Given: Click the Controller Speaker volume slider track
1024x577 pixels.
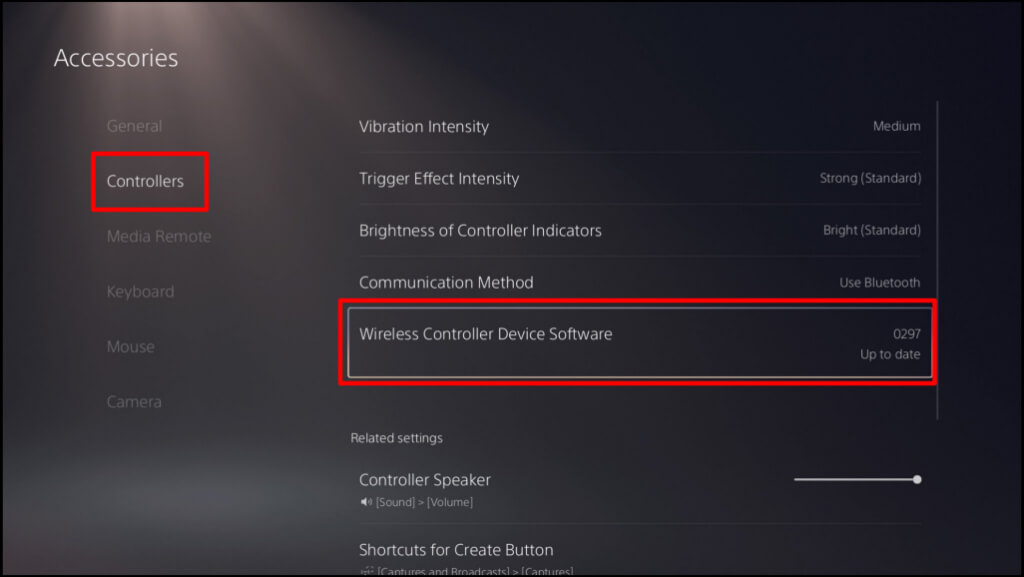Looking at the screenshot, I should [850, 480].
